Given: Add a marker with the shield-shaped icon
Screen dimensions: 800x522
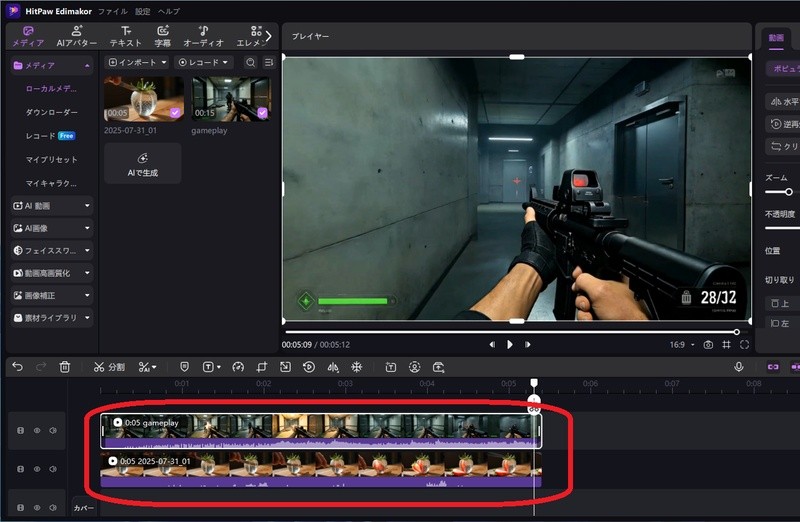Looking at the screenshot, I should pos(185,366).
